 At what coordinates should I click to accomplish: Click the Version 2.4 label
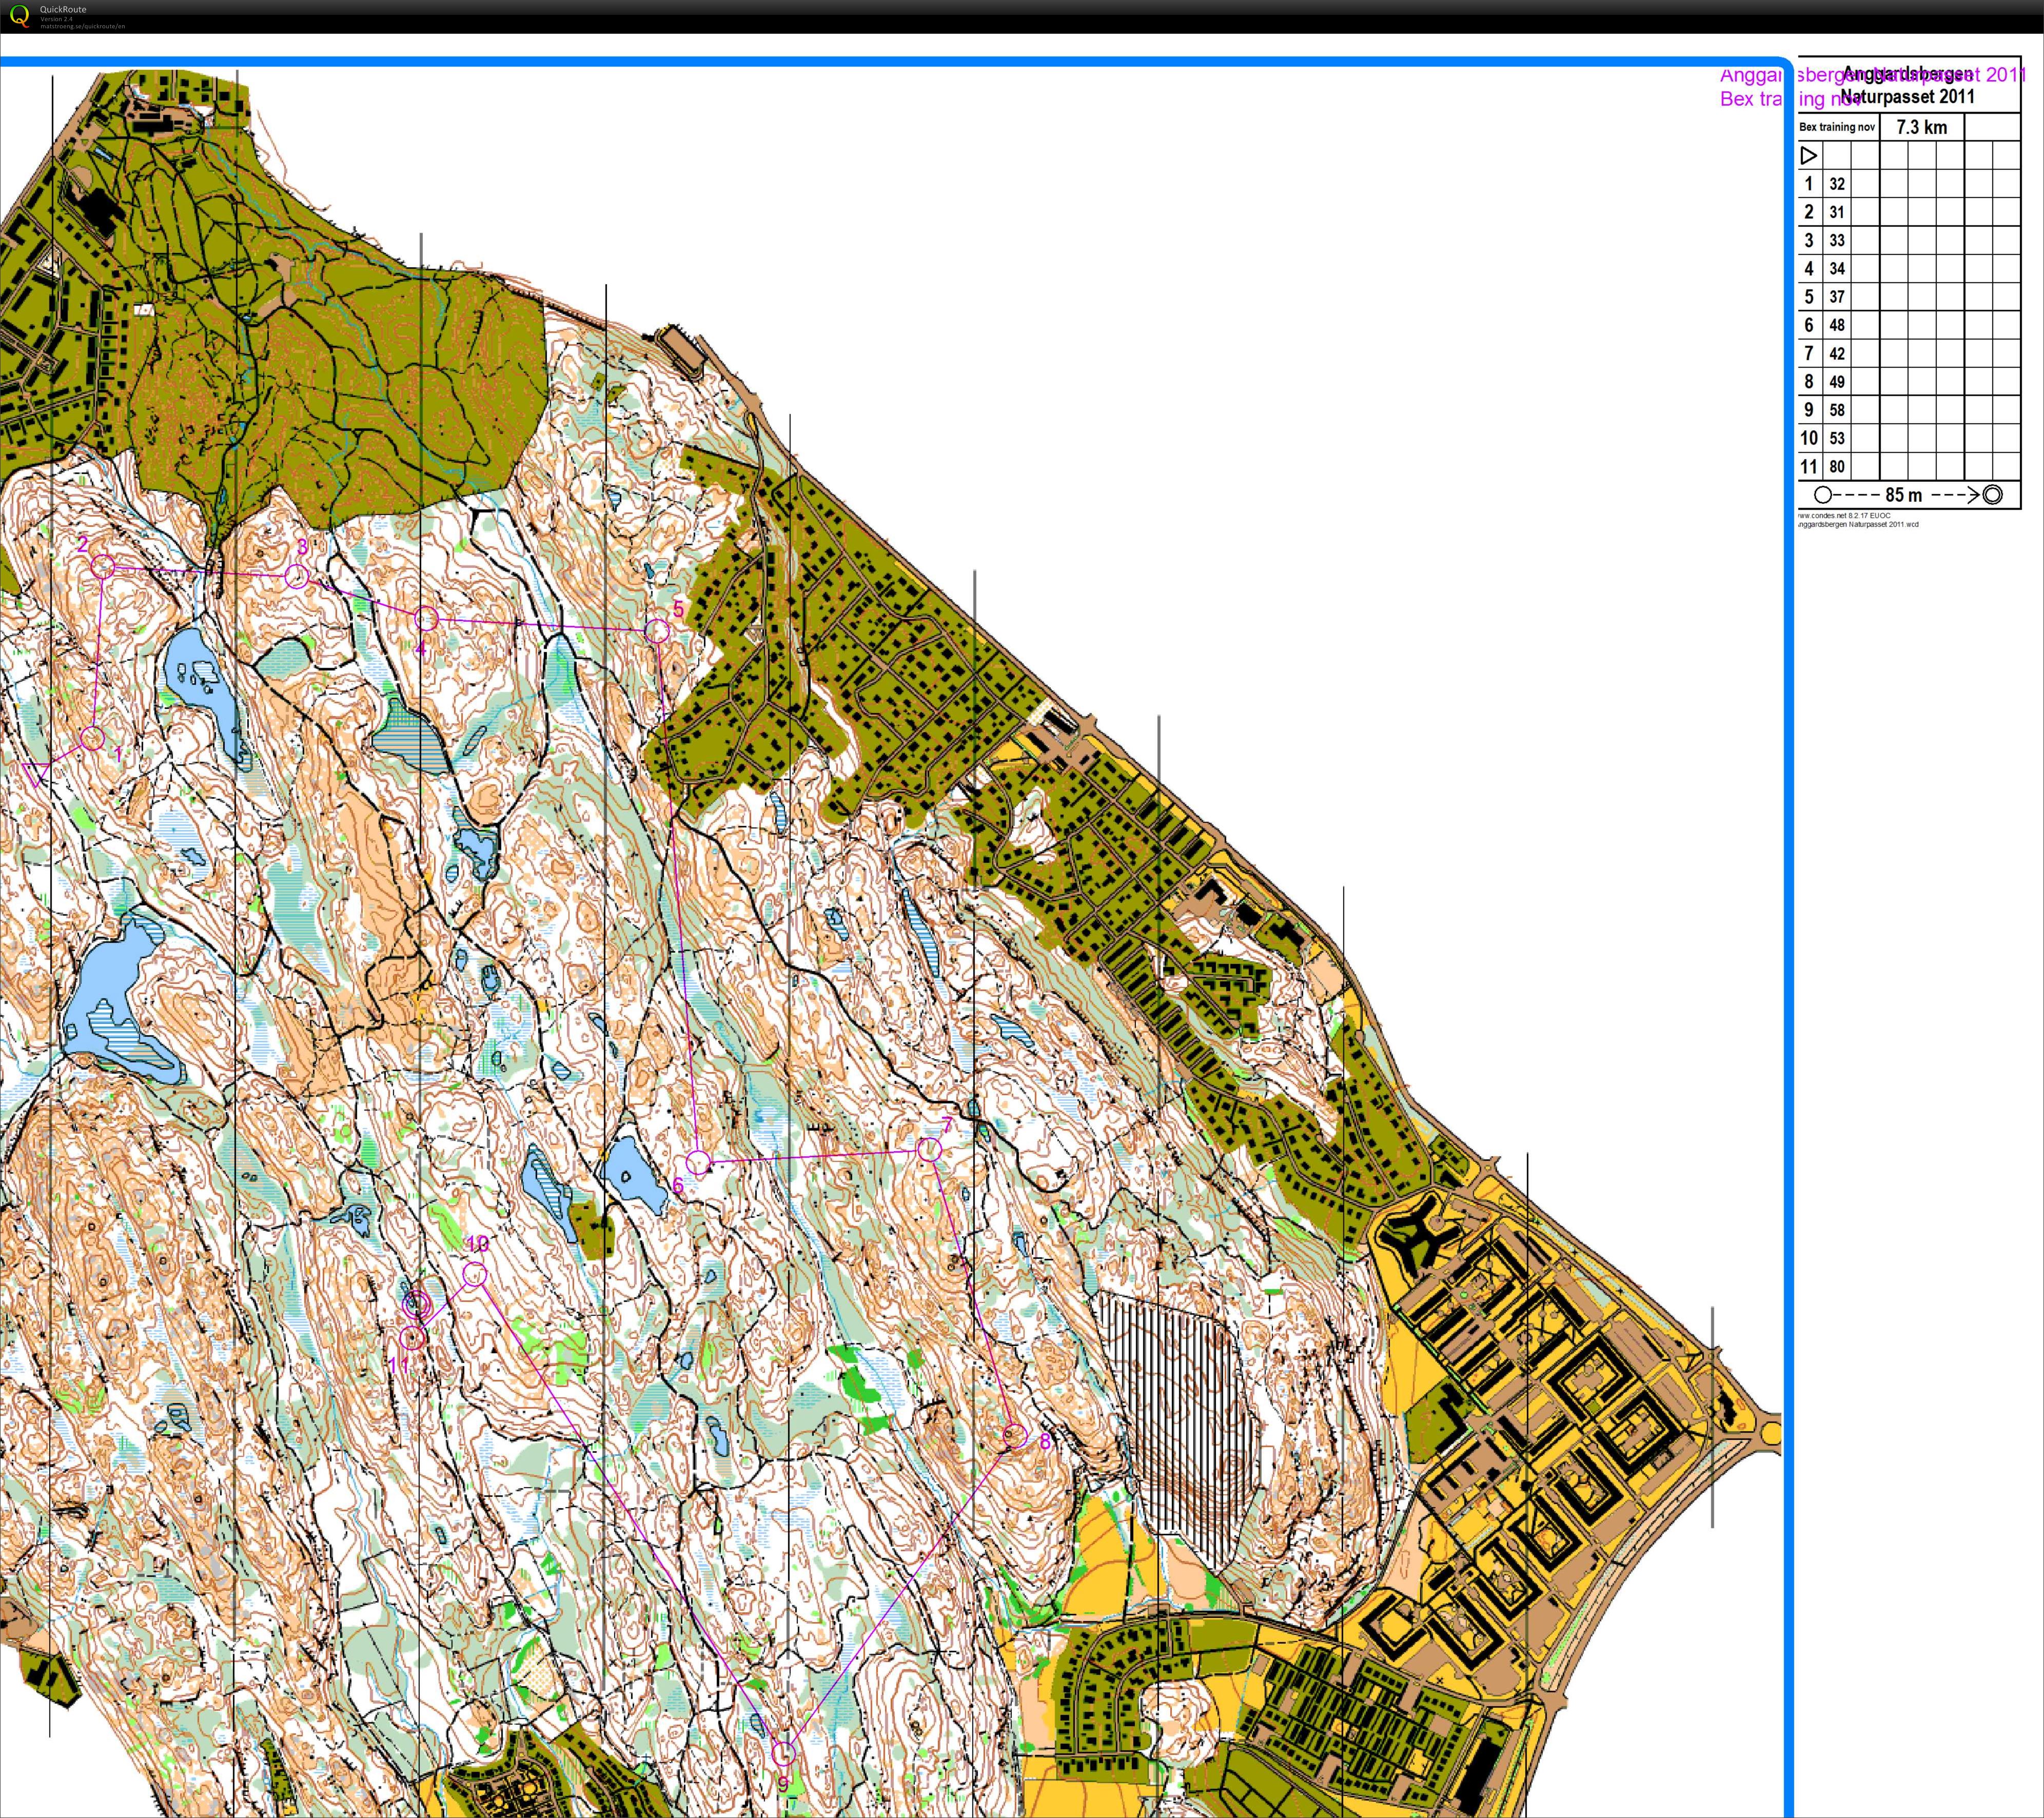[x=57, y=19]
